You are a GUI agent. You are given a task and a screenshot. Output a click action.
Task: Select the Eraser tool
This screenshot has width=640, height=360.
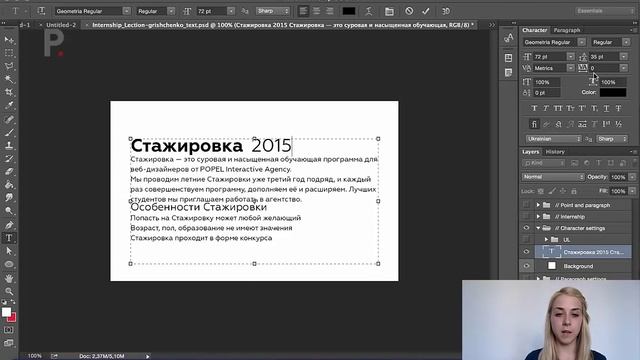click(x=9, y=172)
